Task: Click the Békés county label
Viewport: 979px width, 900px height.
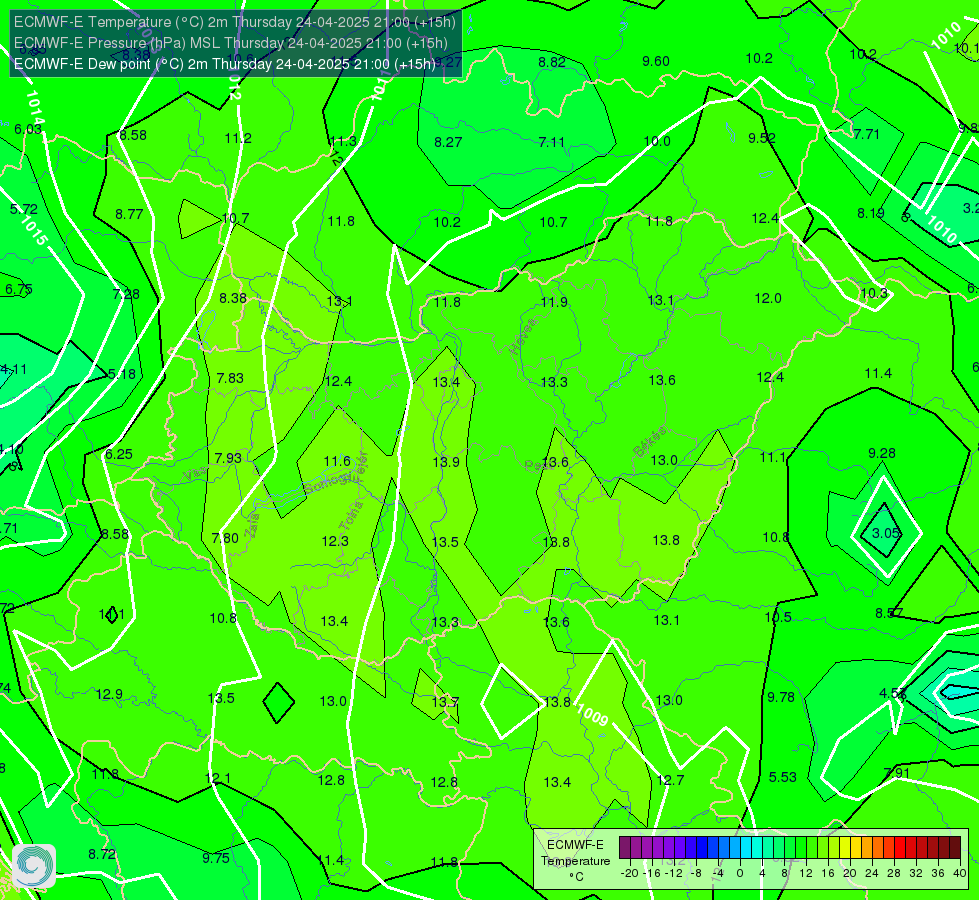Action: pos(649,442)
